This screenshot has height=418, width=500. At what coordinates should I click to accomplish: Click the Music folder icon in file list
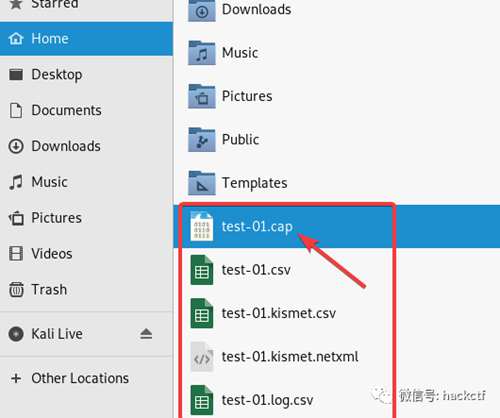coord(202,53)
